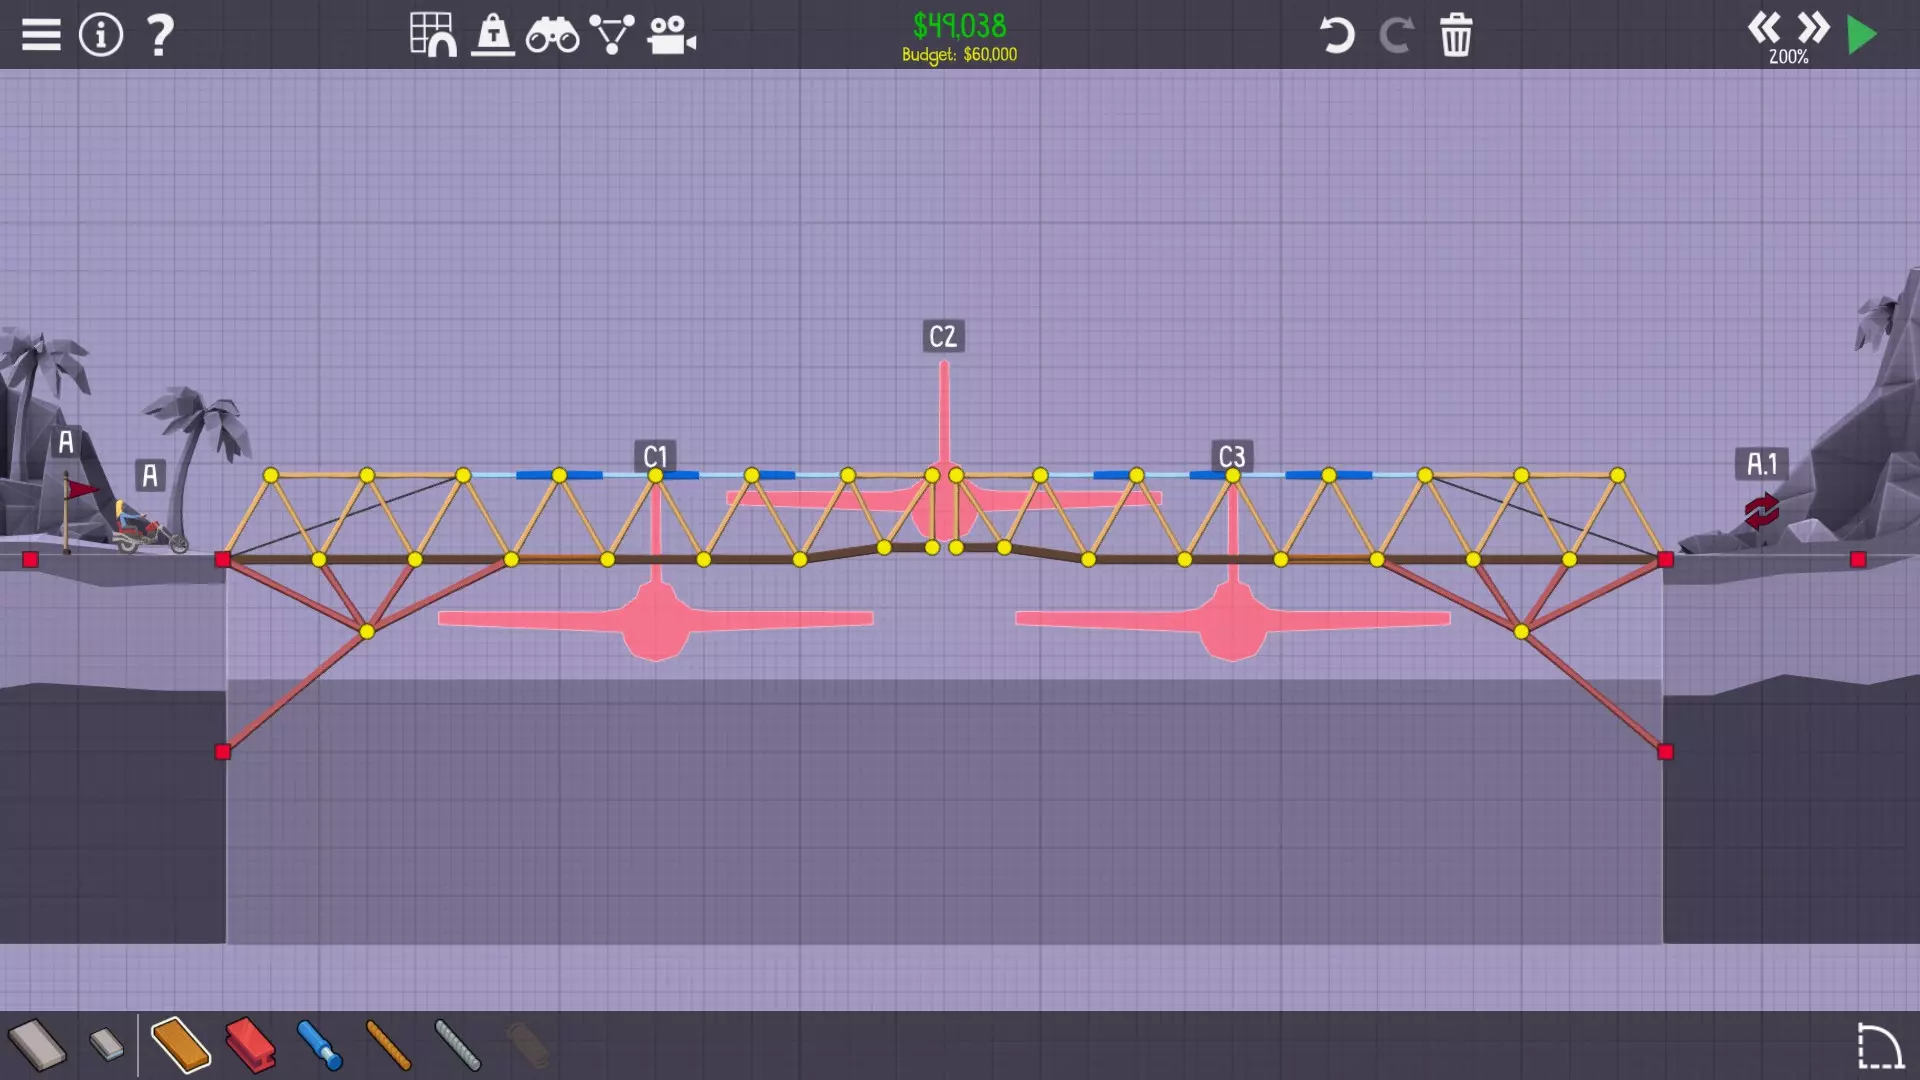The height and width of the screenshot is (1080, 1920).
Task: Select the blue hydraulics material
Action: (320, 1045)
